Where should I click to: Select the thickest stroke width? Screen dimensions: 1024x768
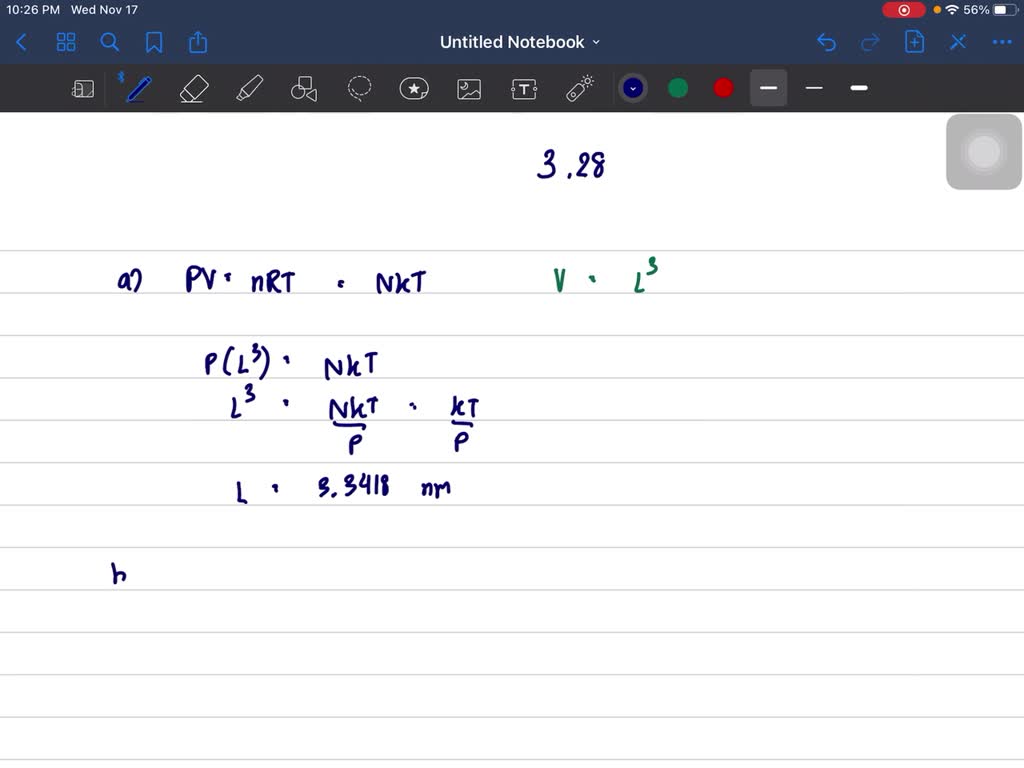(858, 88)
